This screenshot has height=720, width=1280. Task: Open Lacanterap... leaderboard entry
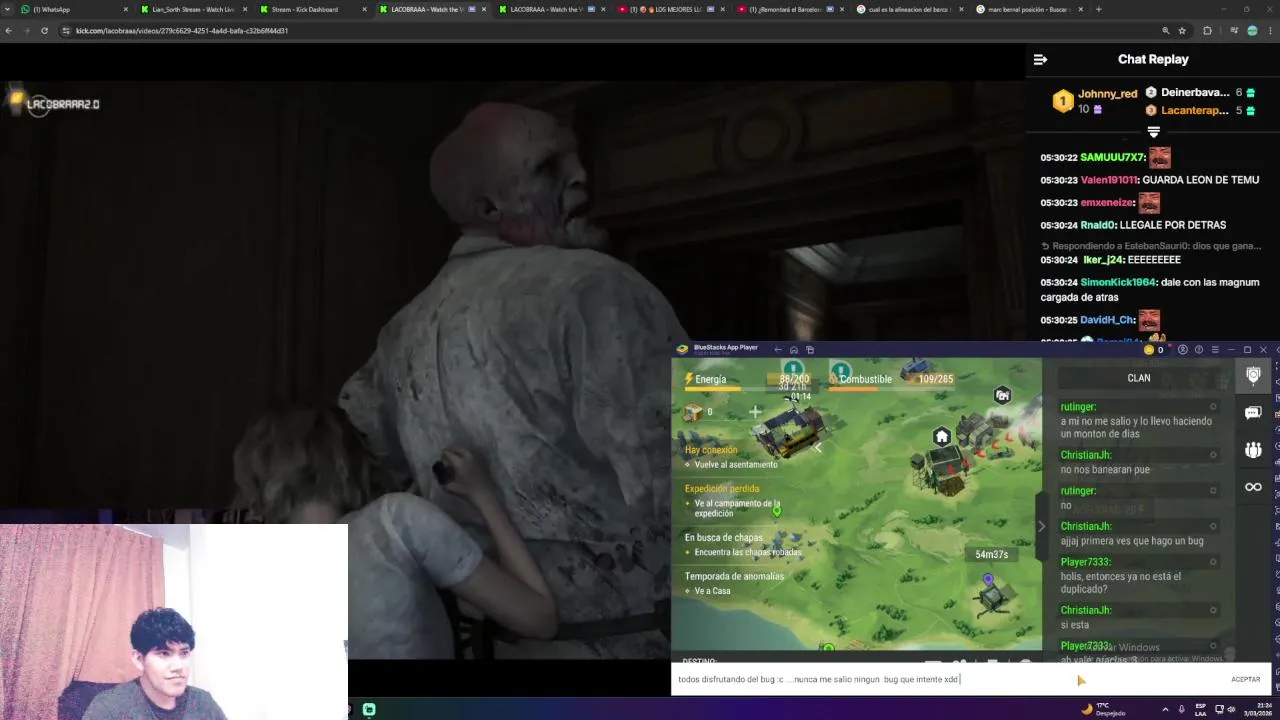[x=1200, y=110]
